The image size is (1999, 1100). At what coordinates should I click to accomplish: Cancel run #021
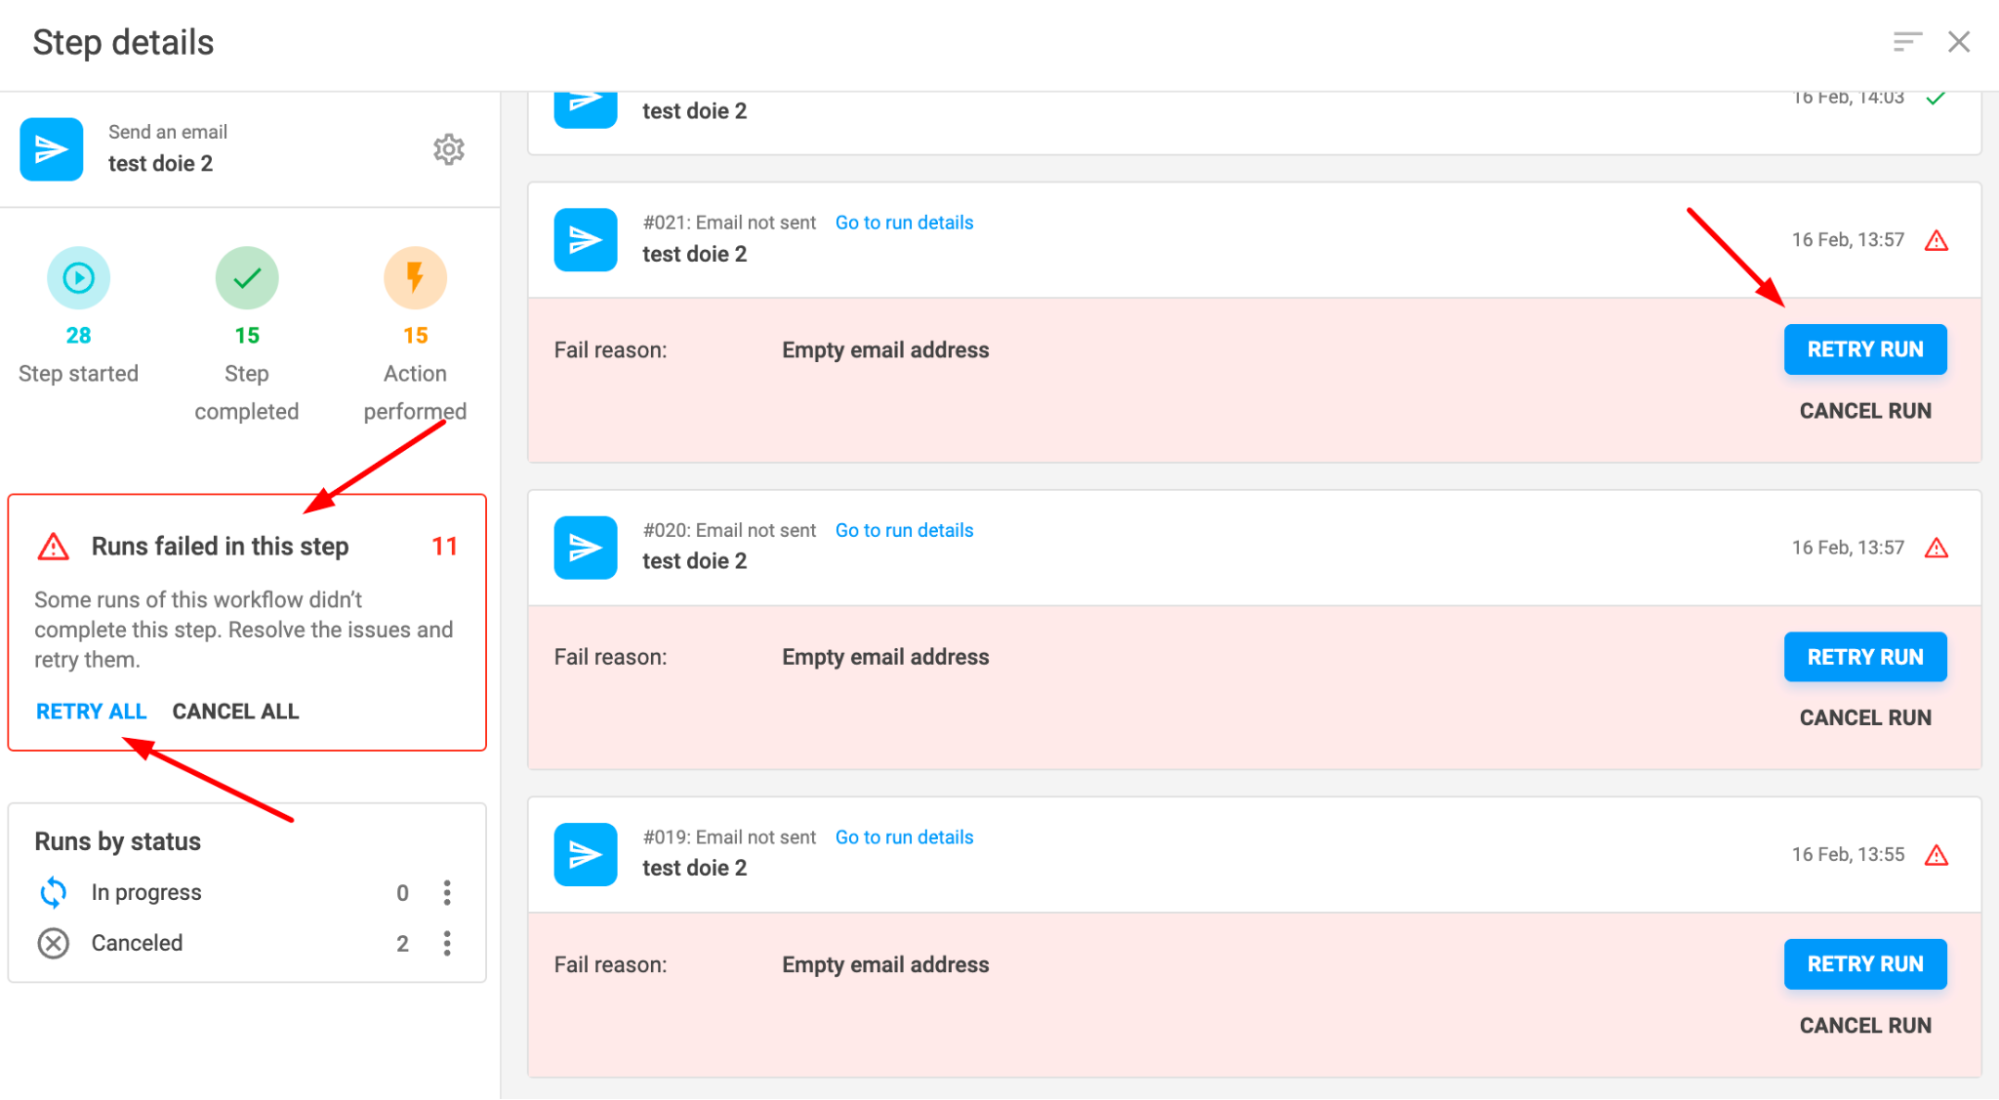click(1865, 411)
